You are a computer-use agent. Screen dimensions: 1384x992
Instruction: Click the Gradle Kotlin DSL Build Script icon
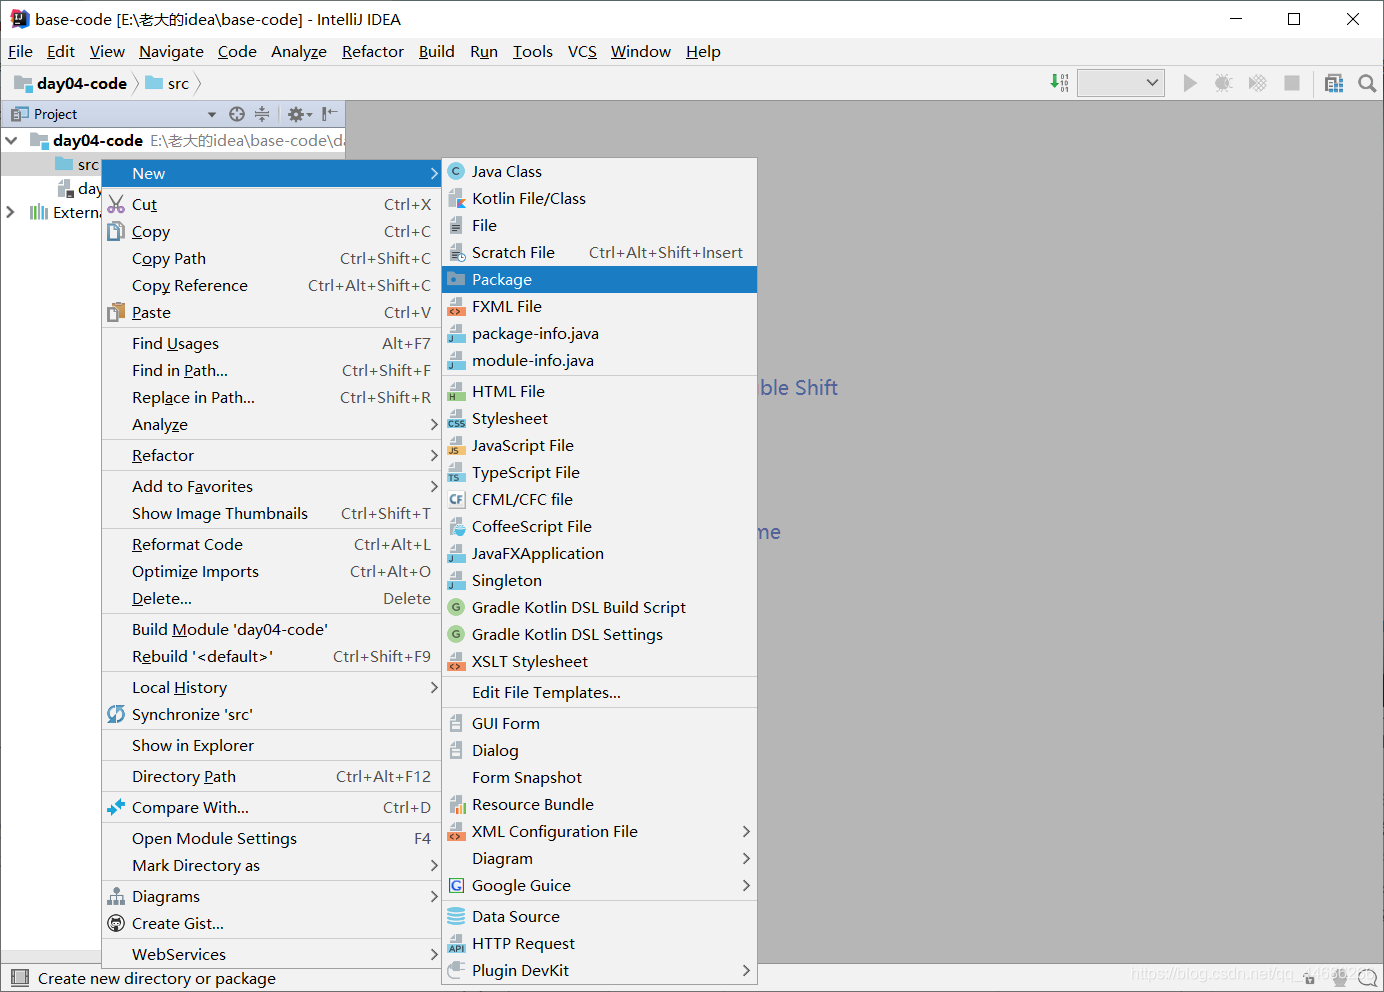(456, 608)
